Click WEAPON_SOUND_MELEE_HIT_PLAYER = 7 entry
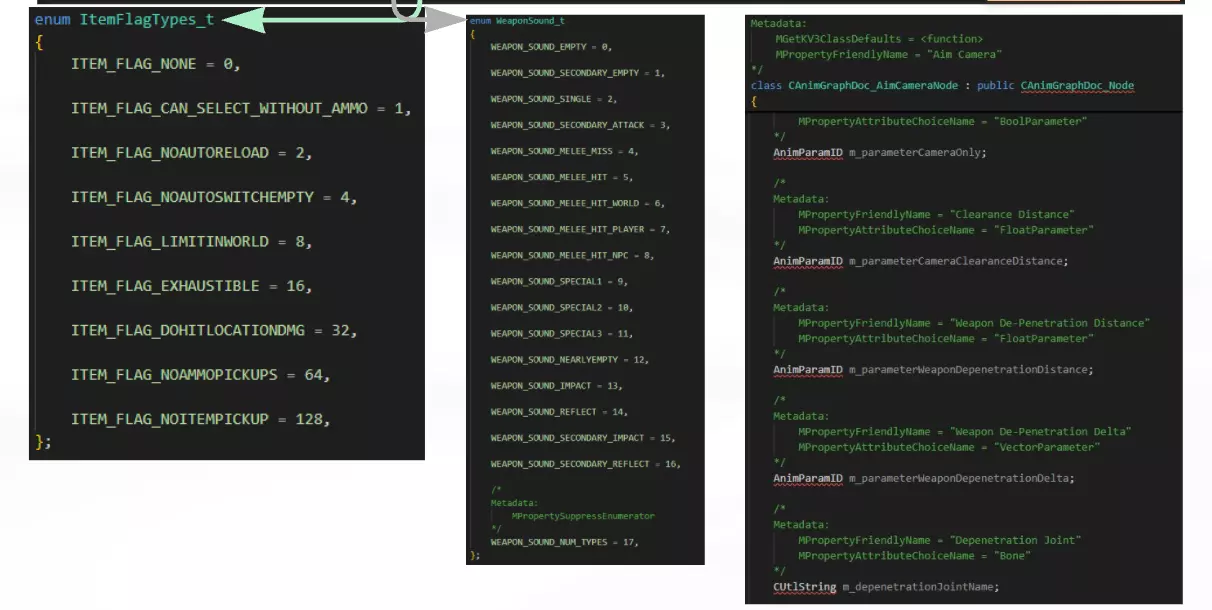Viewport: 1212px width, 610px height. (580, 229)
